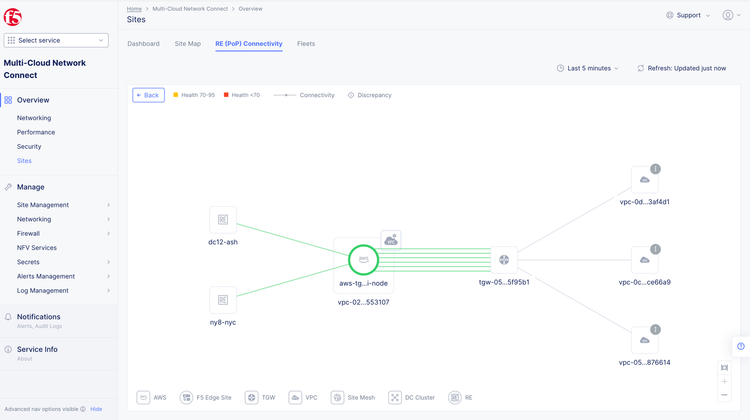Click the dc12-ash RE node icon

click(x=223, y=220)
